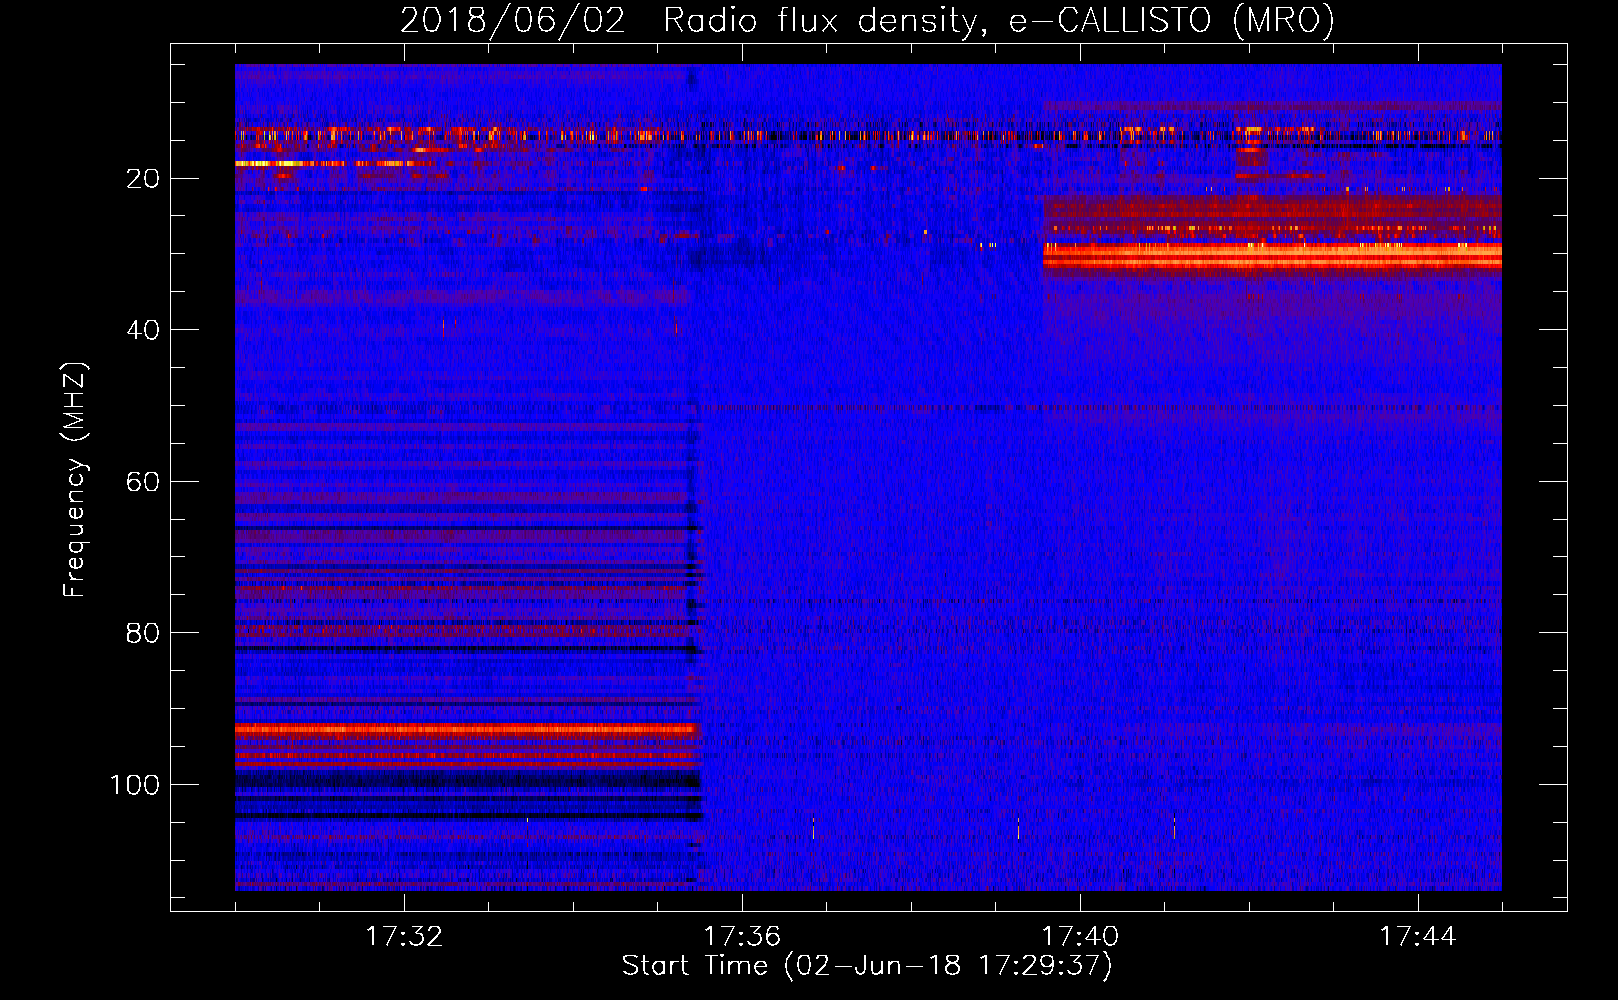Click the frequency tick label '60'
Screen dimensions: 1618x1000
click(x=144, y=482)
